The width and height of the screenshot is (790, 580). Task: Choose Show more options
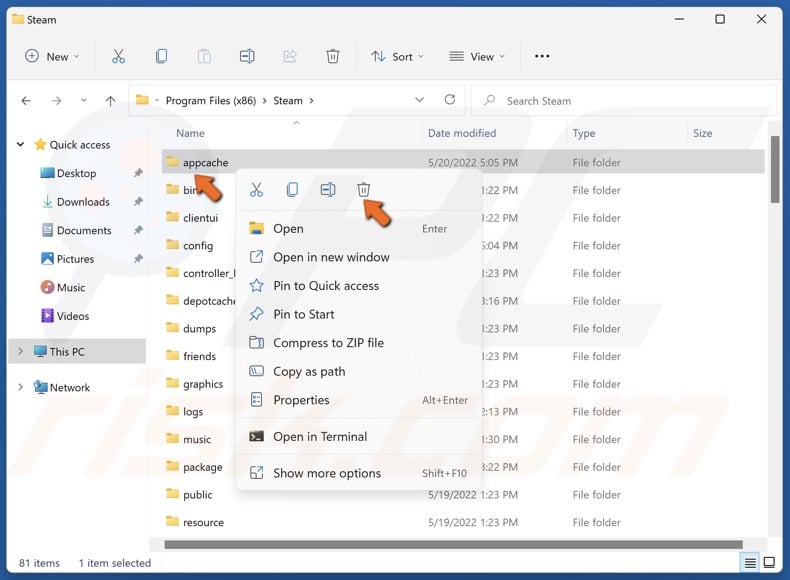(359, 473)
